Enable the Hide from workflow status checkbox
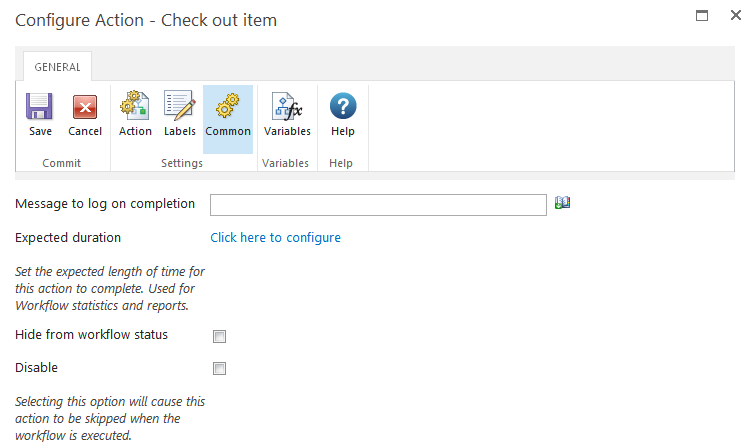 220,336
